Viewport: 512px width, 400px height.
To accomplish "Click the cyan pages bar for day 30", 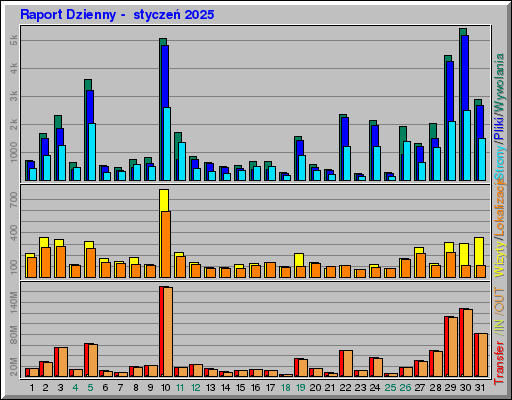I will click(467, 146).
